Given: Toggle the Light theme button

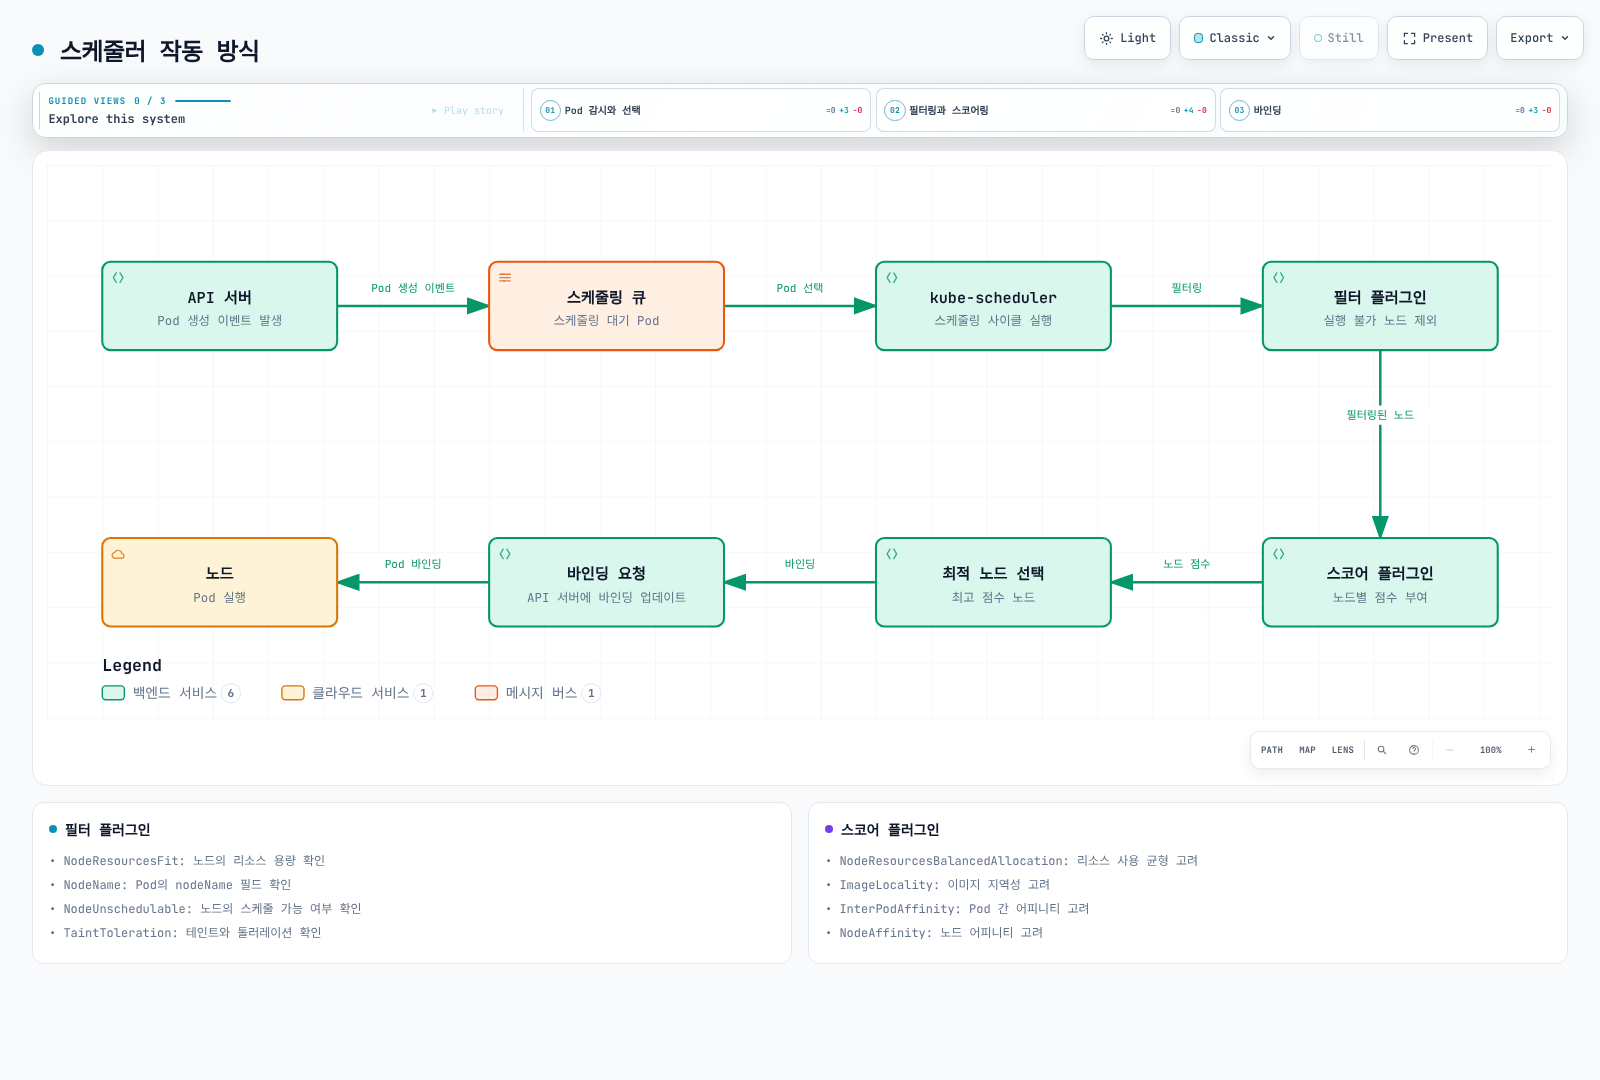Looking at the screenshot, I should 1127,38.
